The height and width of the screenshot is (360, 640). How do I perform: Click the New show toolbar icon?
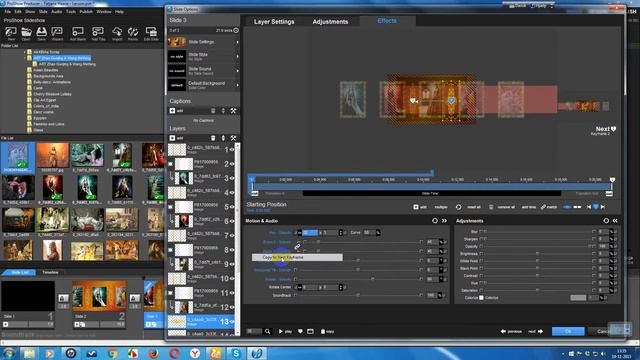click(11, 32)
